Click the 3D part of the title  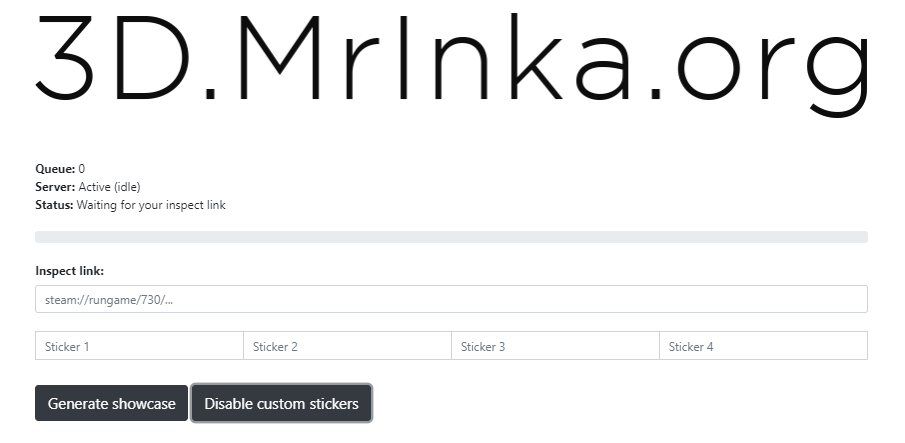113,58
